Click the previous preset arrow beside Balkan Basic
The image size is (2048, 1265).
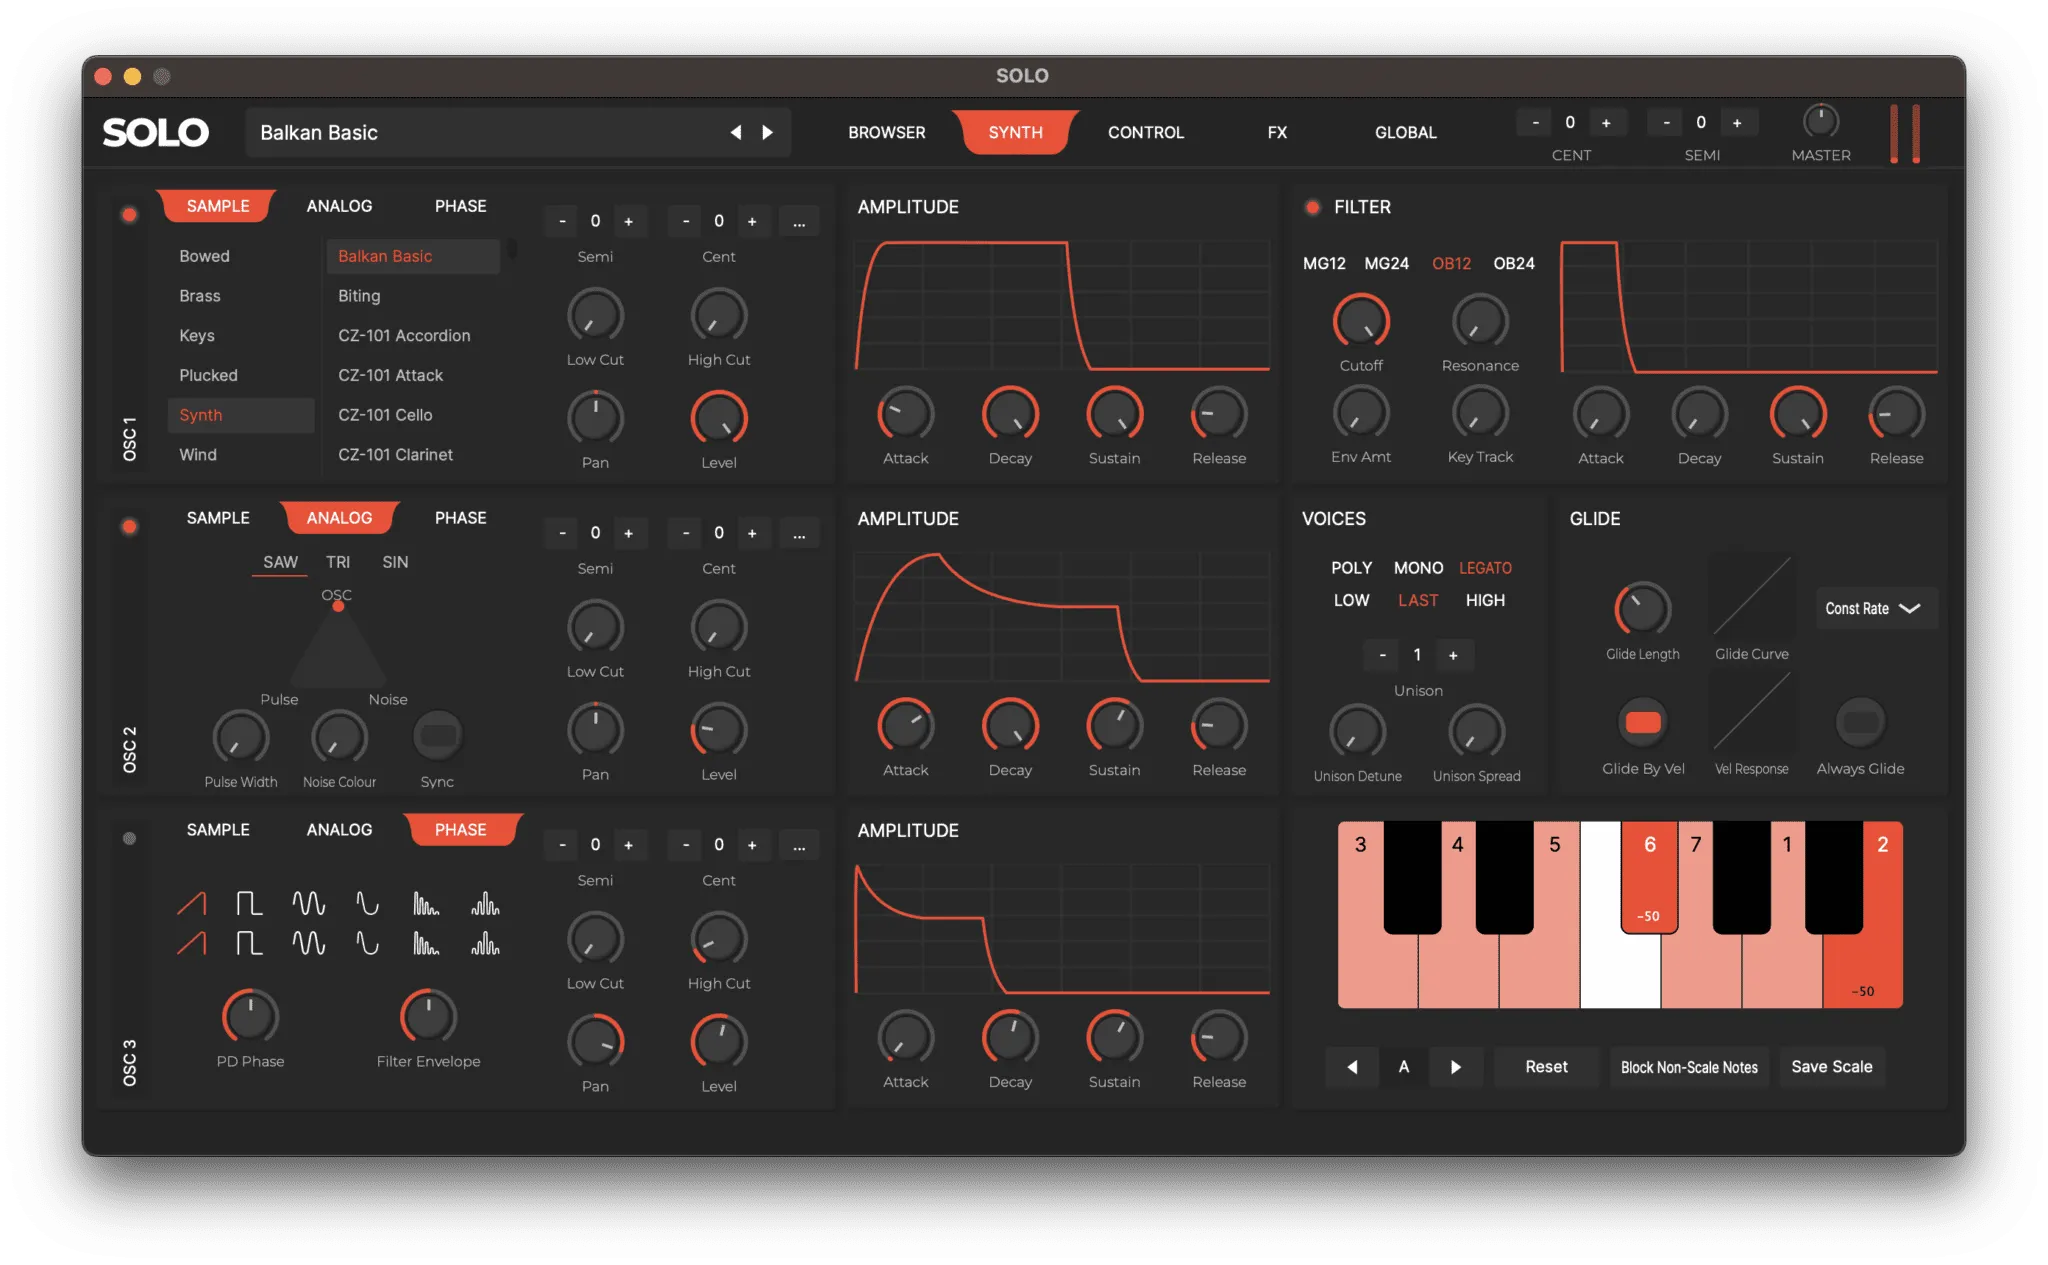point(736,132)
